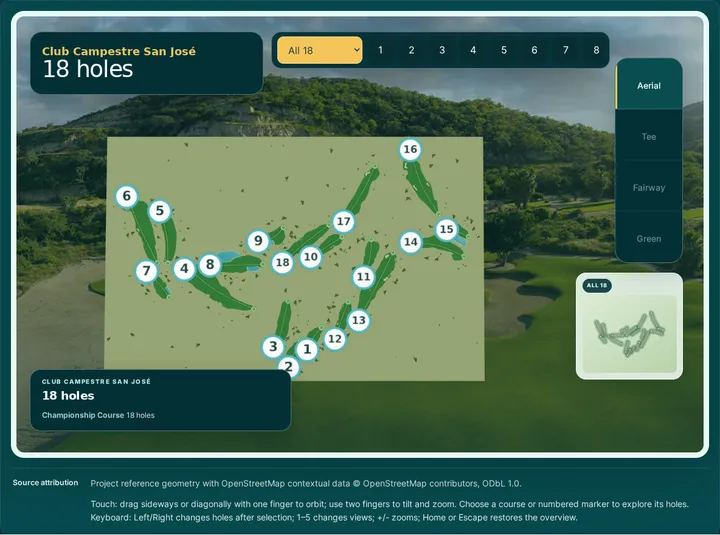The image size is (720, 535).
Task: Select hole marker 11 on the map
Action: pyautogui.click(x=364, y=276)
